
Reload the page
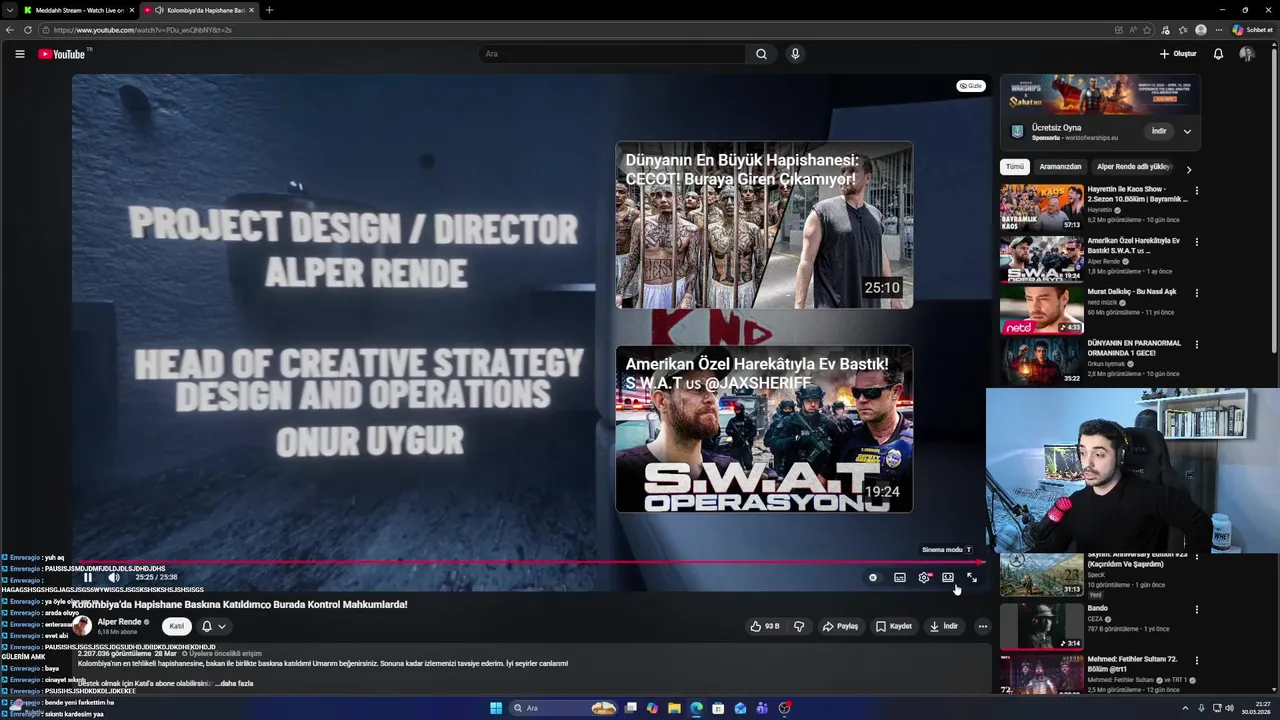click(28, 30)
